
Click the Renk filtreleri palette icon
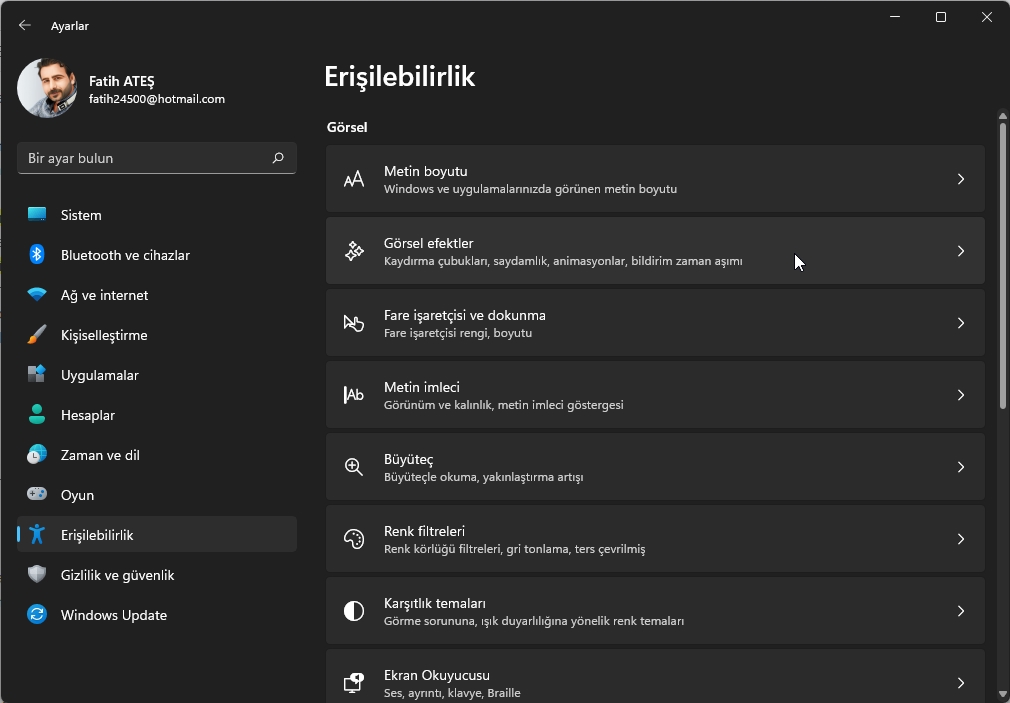pos(354,539)
